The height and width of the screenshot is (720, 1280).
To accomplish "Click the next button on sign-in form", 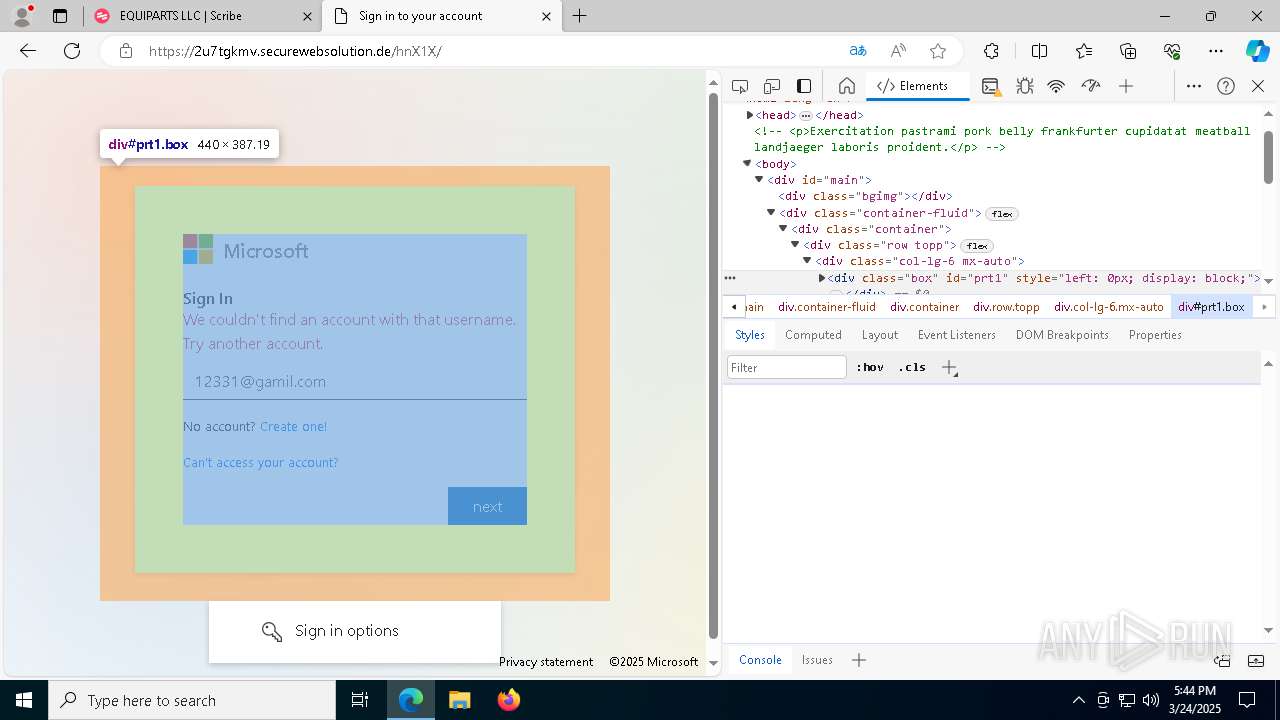I will 487,506.
